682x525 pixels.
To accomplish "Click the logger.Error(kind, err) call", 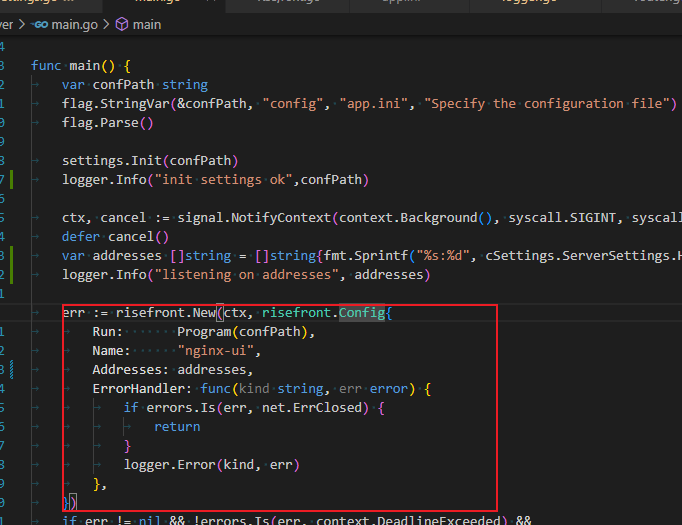I will coord(211,465).
